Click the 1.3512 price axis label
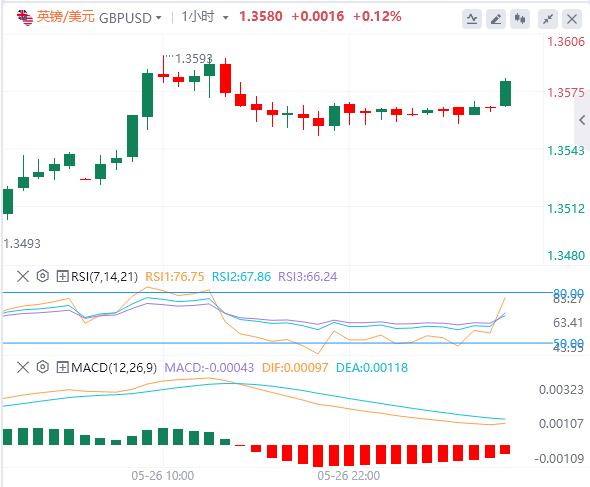590x487 pixels. pyautogui.click(x=566, y=208)
